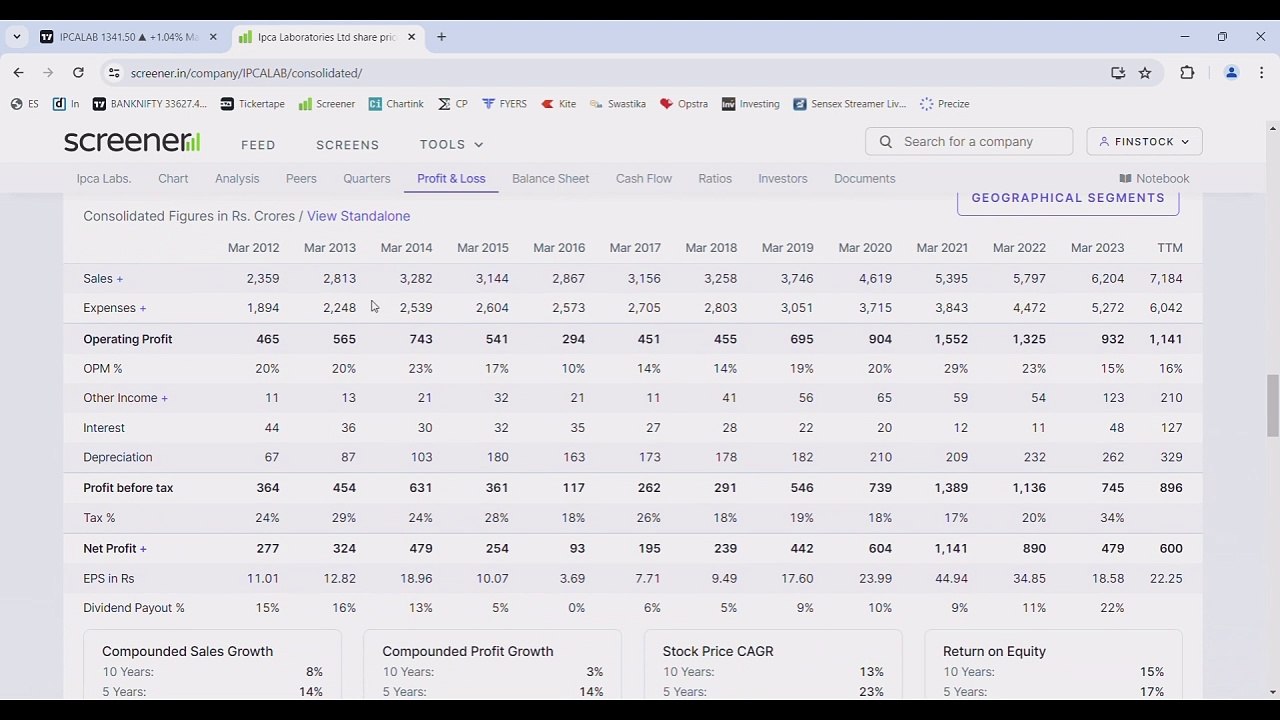This screenshot has height=720, width=1280.
Task: Click the company search field
Action: tap(969, 142)
